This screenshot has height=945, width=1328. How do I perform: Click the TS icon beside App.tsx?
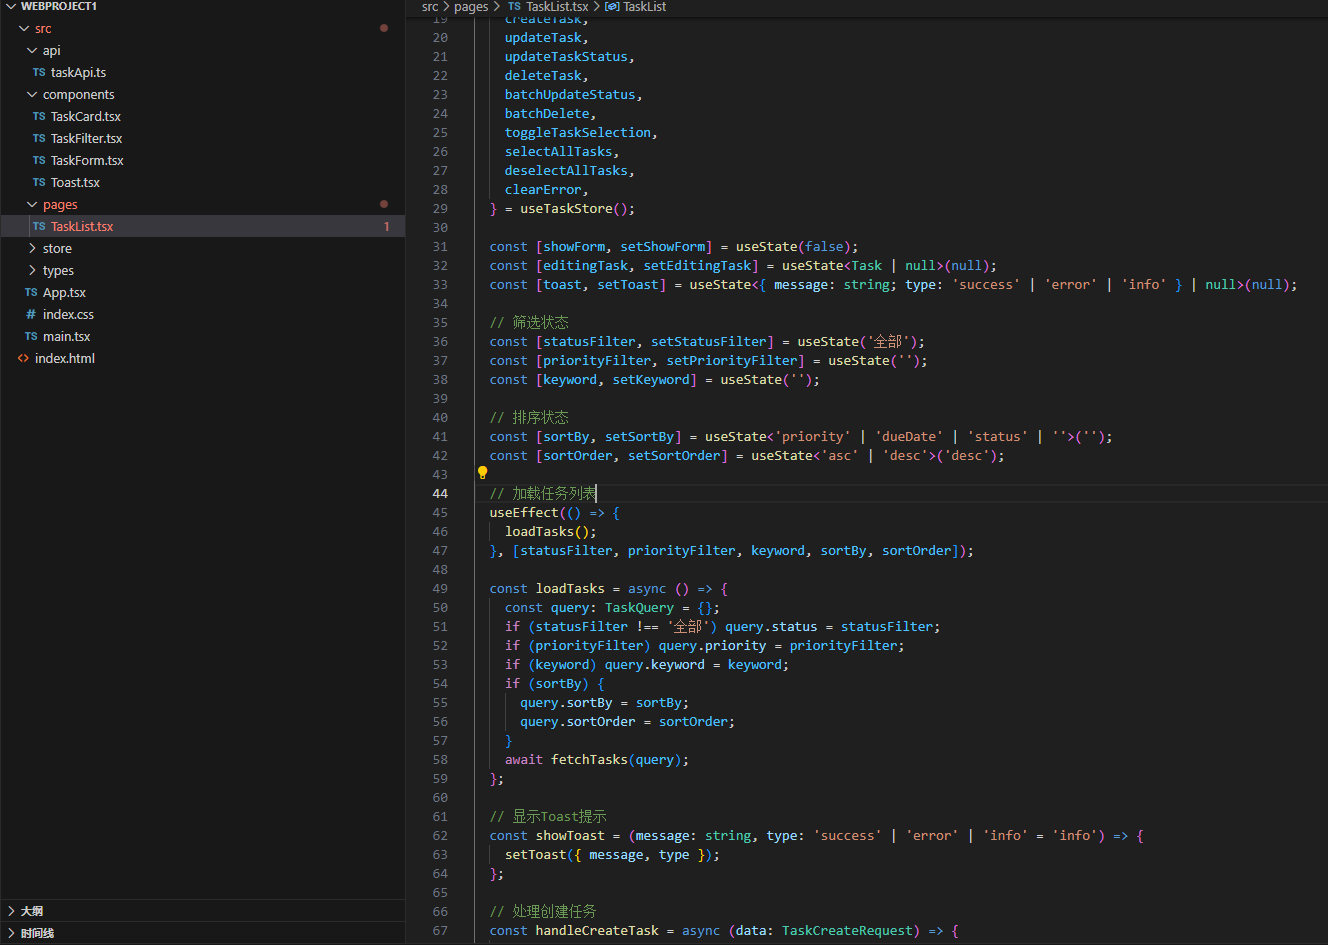[x=31, y=292]
